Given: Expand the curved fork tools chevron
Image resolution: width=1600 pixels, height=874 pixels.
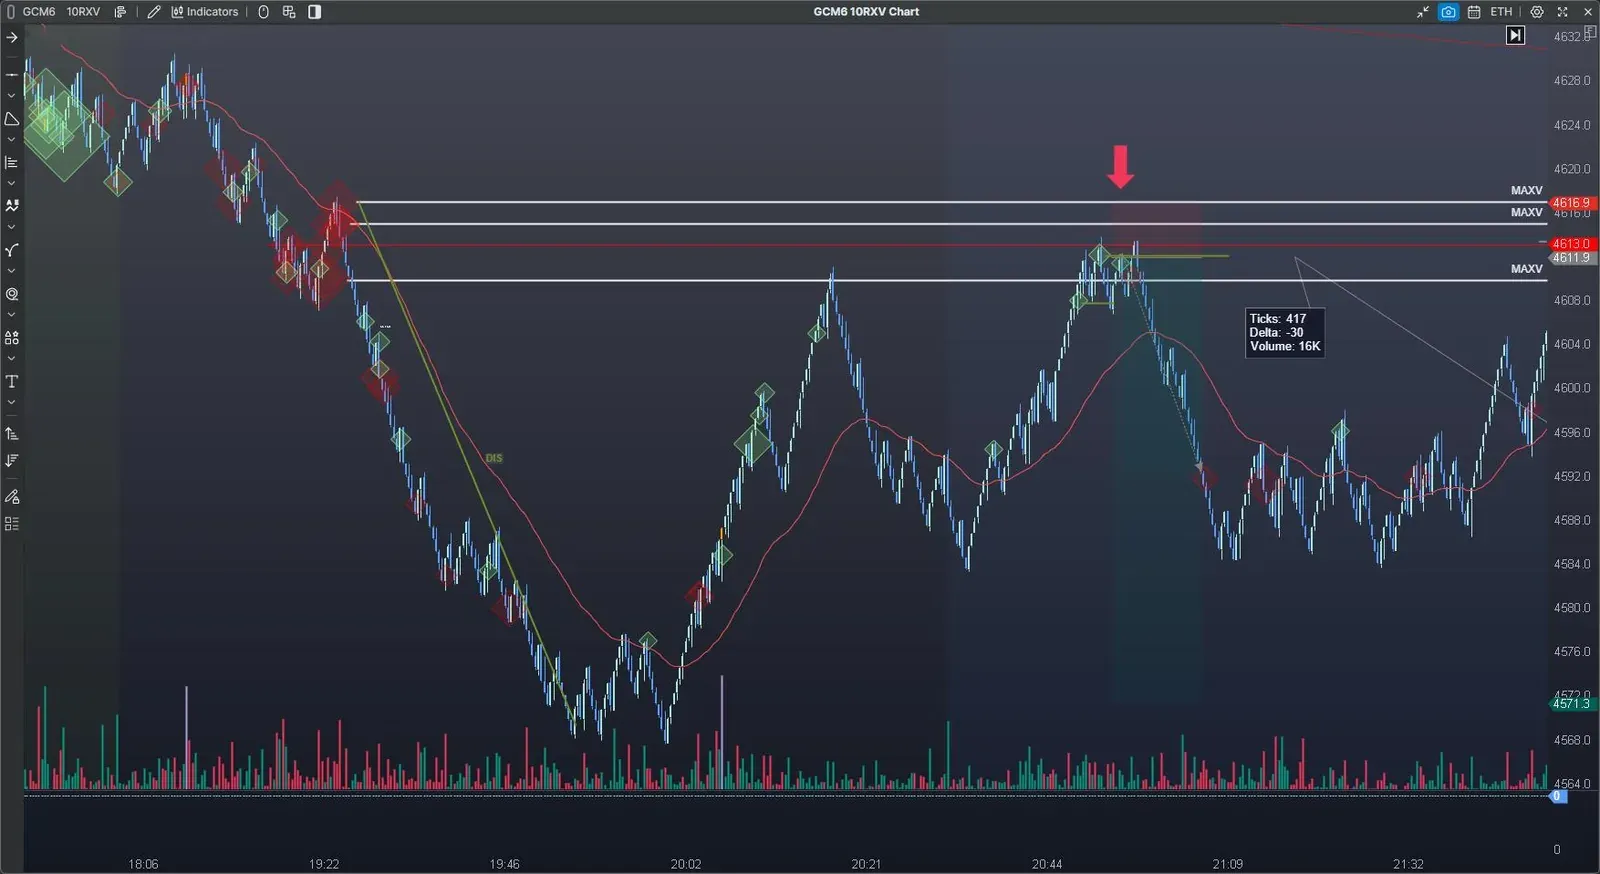Looking at the screenshot, I should [12, 271].
